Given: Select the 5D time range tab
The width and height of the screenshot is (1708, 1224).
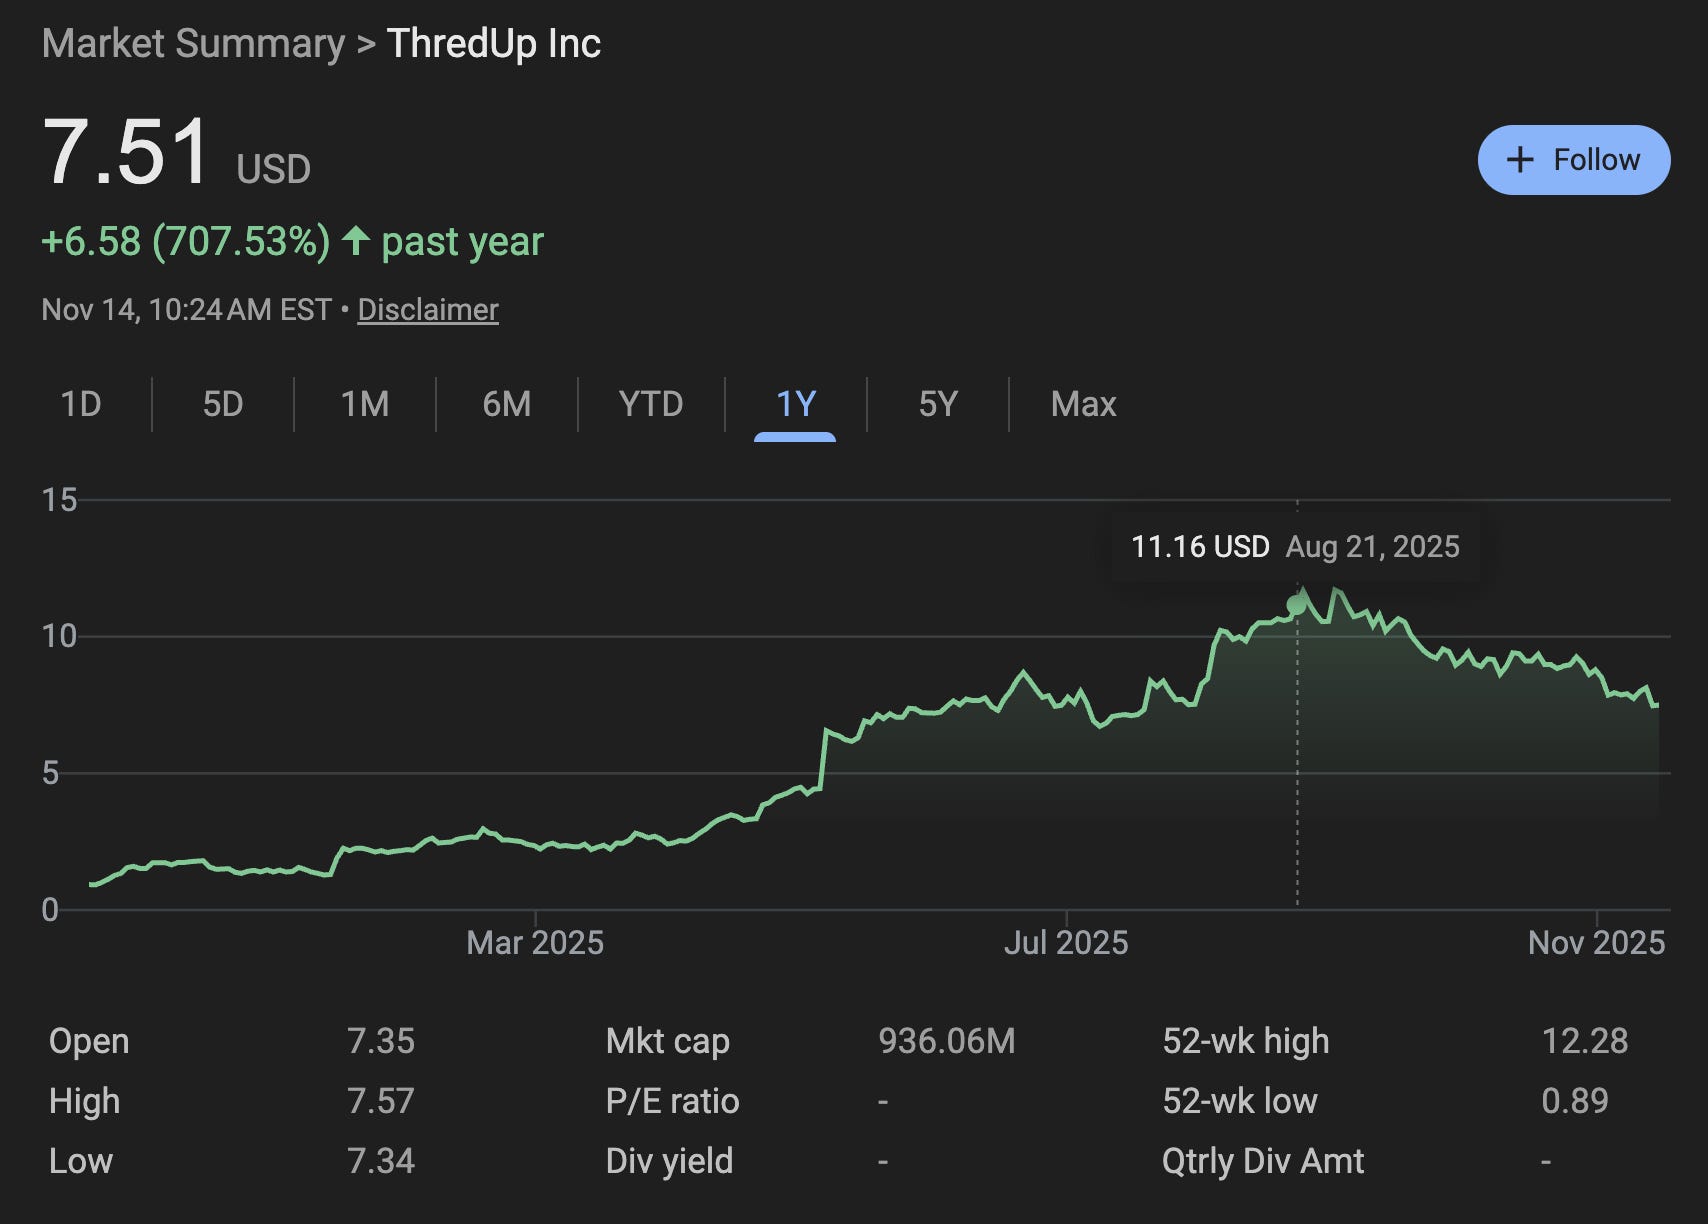Looking at the screenshot, I should 223,404.
